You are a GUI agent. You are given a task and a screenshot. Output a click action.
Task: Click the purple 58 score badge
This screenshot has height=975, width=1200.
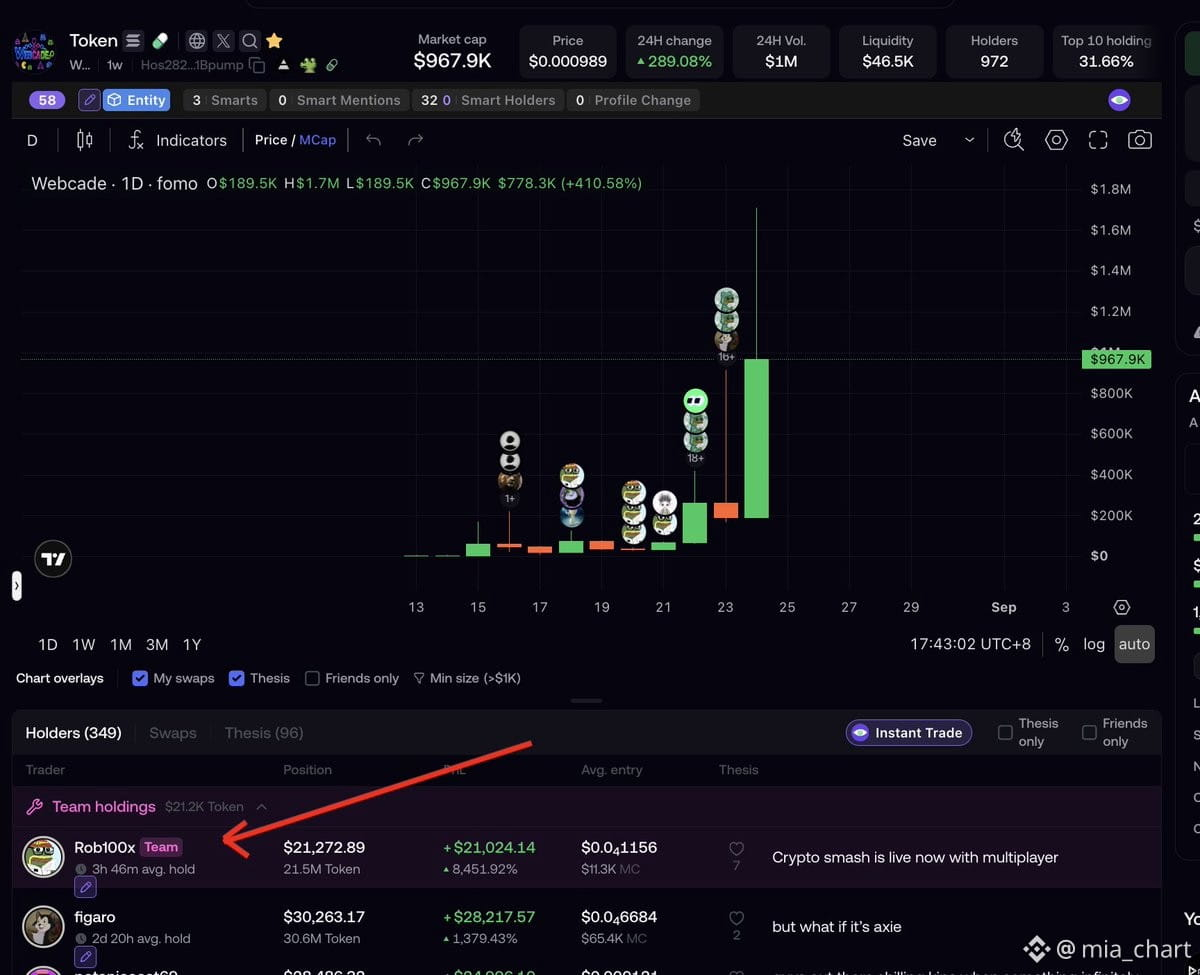[x=47, y=100]
